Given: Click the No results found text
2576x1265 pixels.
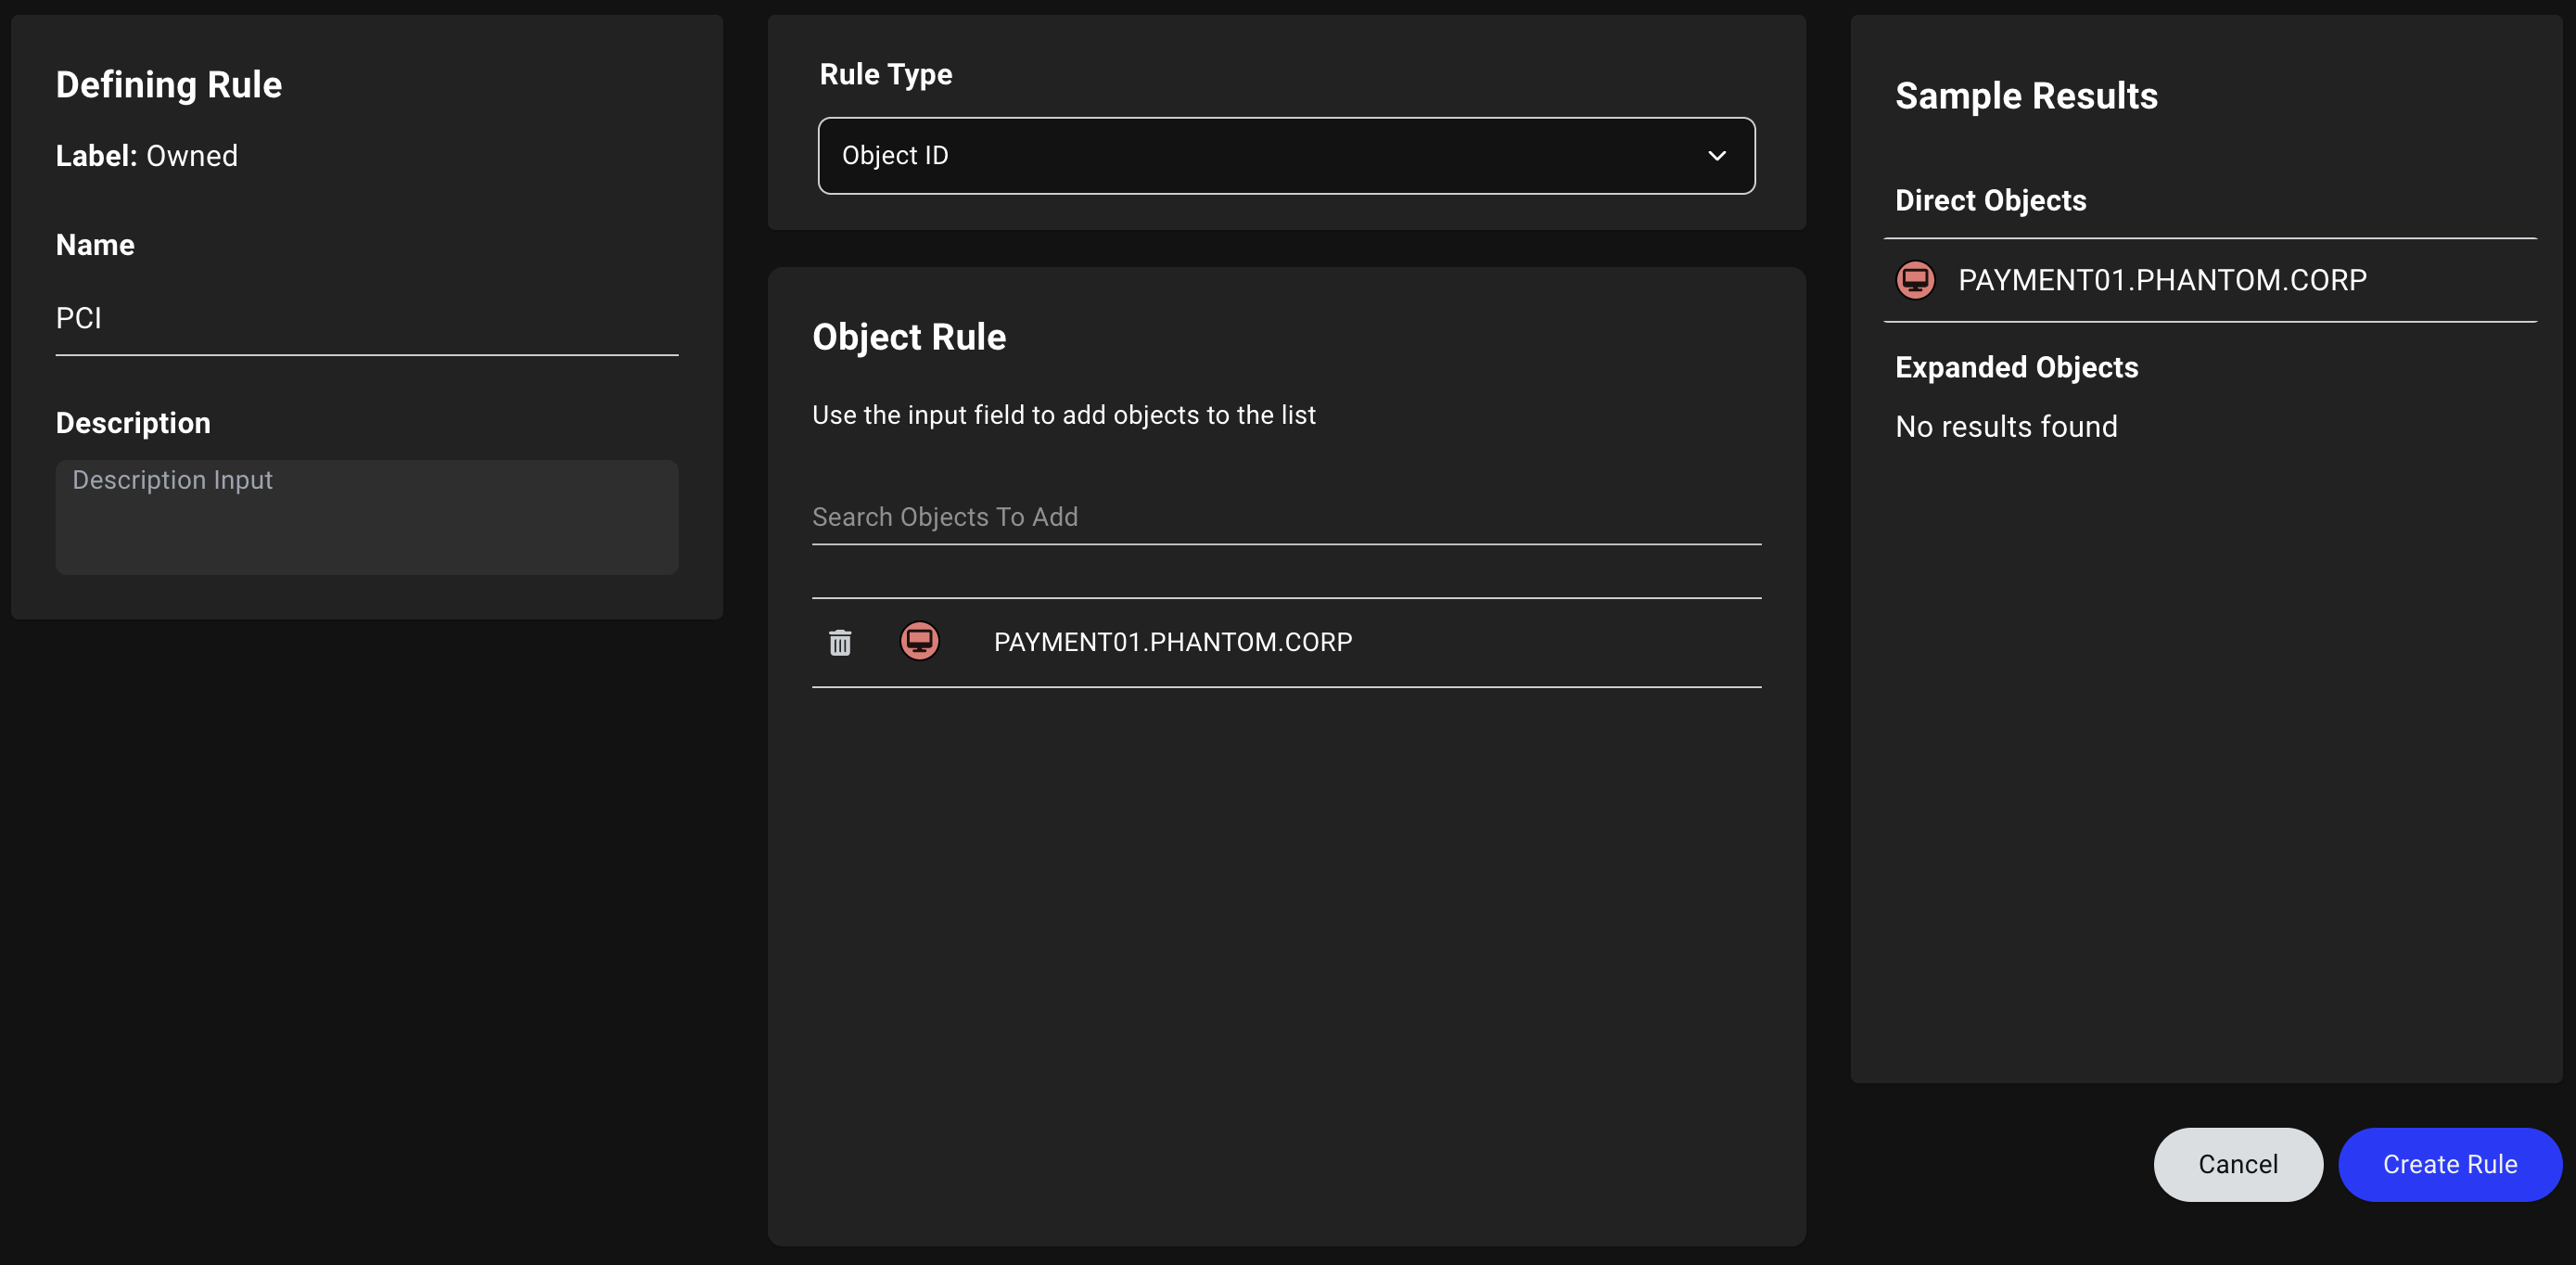Looking at the screenshot, I should coord(2006,426).
